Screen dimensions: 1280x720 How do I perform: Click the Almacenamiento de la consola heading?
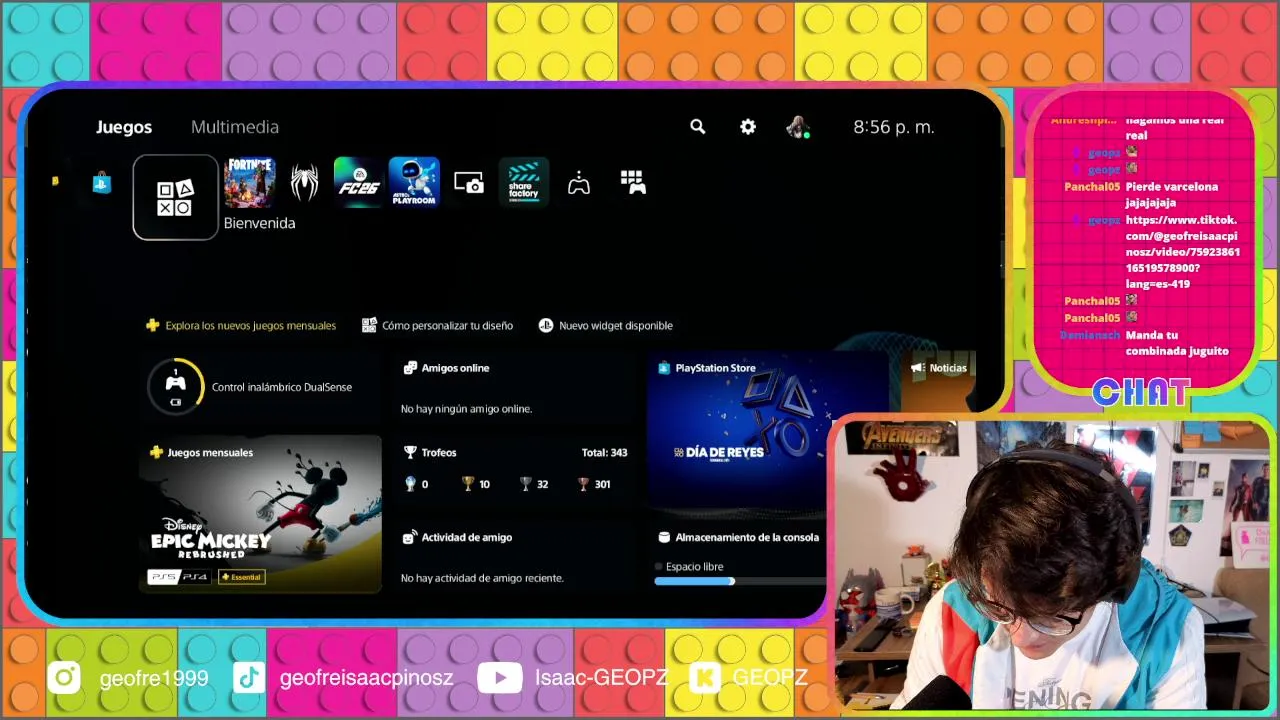[x=747, y=538]
